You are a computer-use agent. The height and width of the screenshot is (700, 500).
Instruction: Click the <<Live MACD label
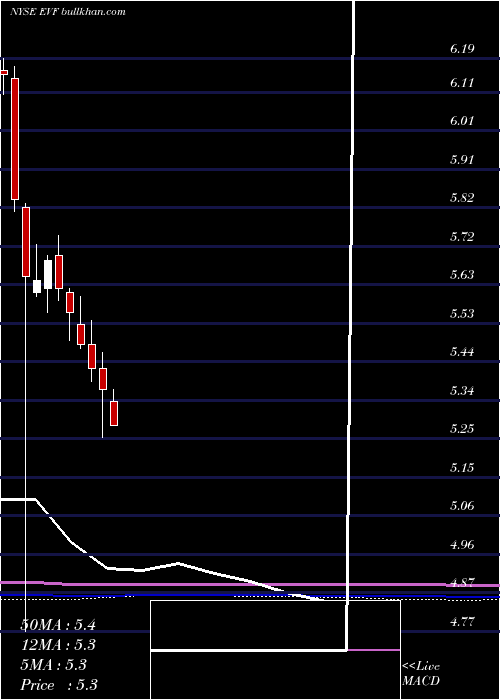[421, 674]
